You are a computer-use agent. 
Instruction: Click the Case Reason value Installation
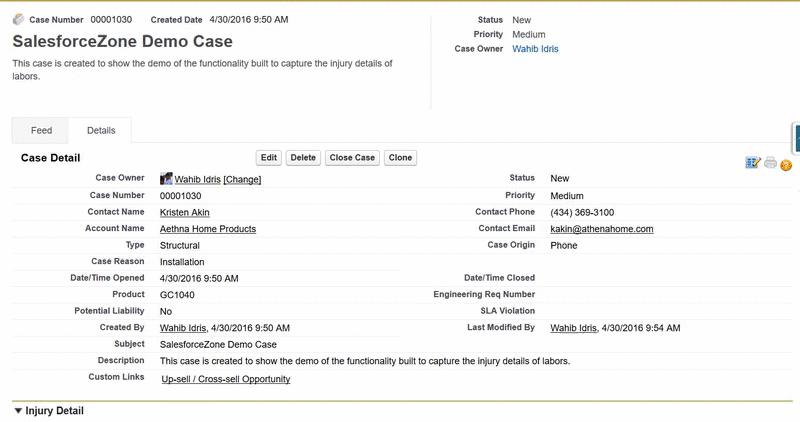pos(182,262)
